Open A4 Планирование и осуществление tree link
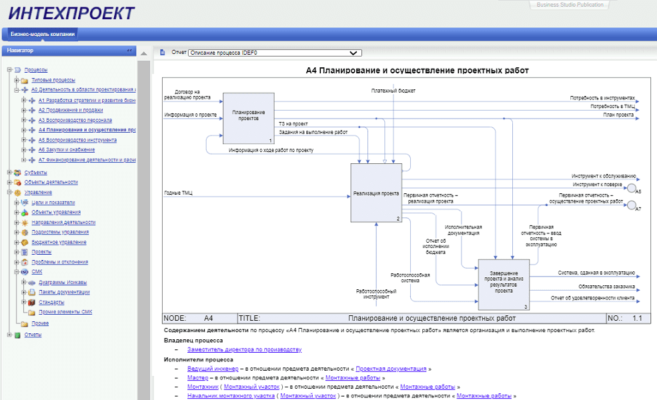This screenshot has height=400, width=657. pyautogui.click(x=87, y=130)
